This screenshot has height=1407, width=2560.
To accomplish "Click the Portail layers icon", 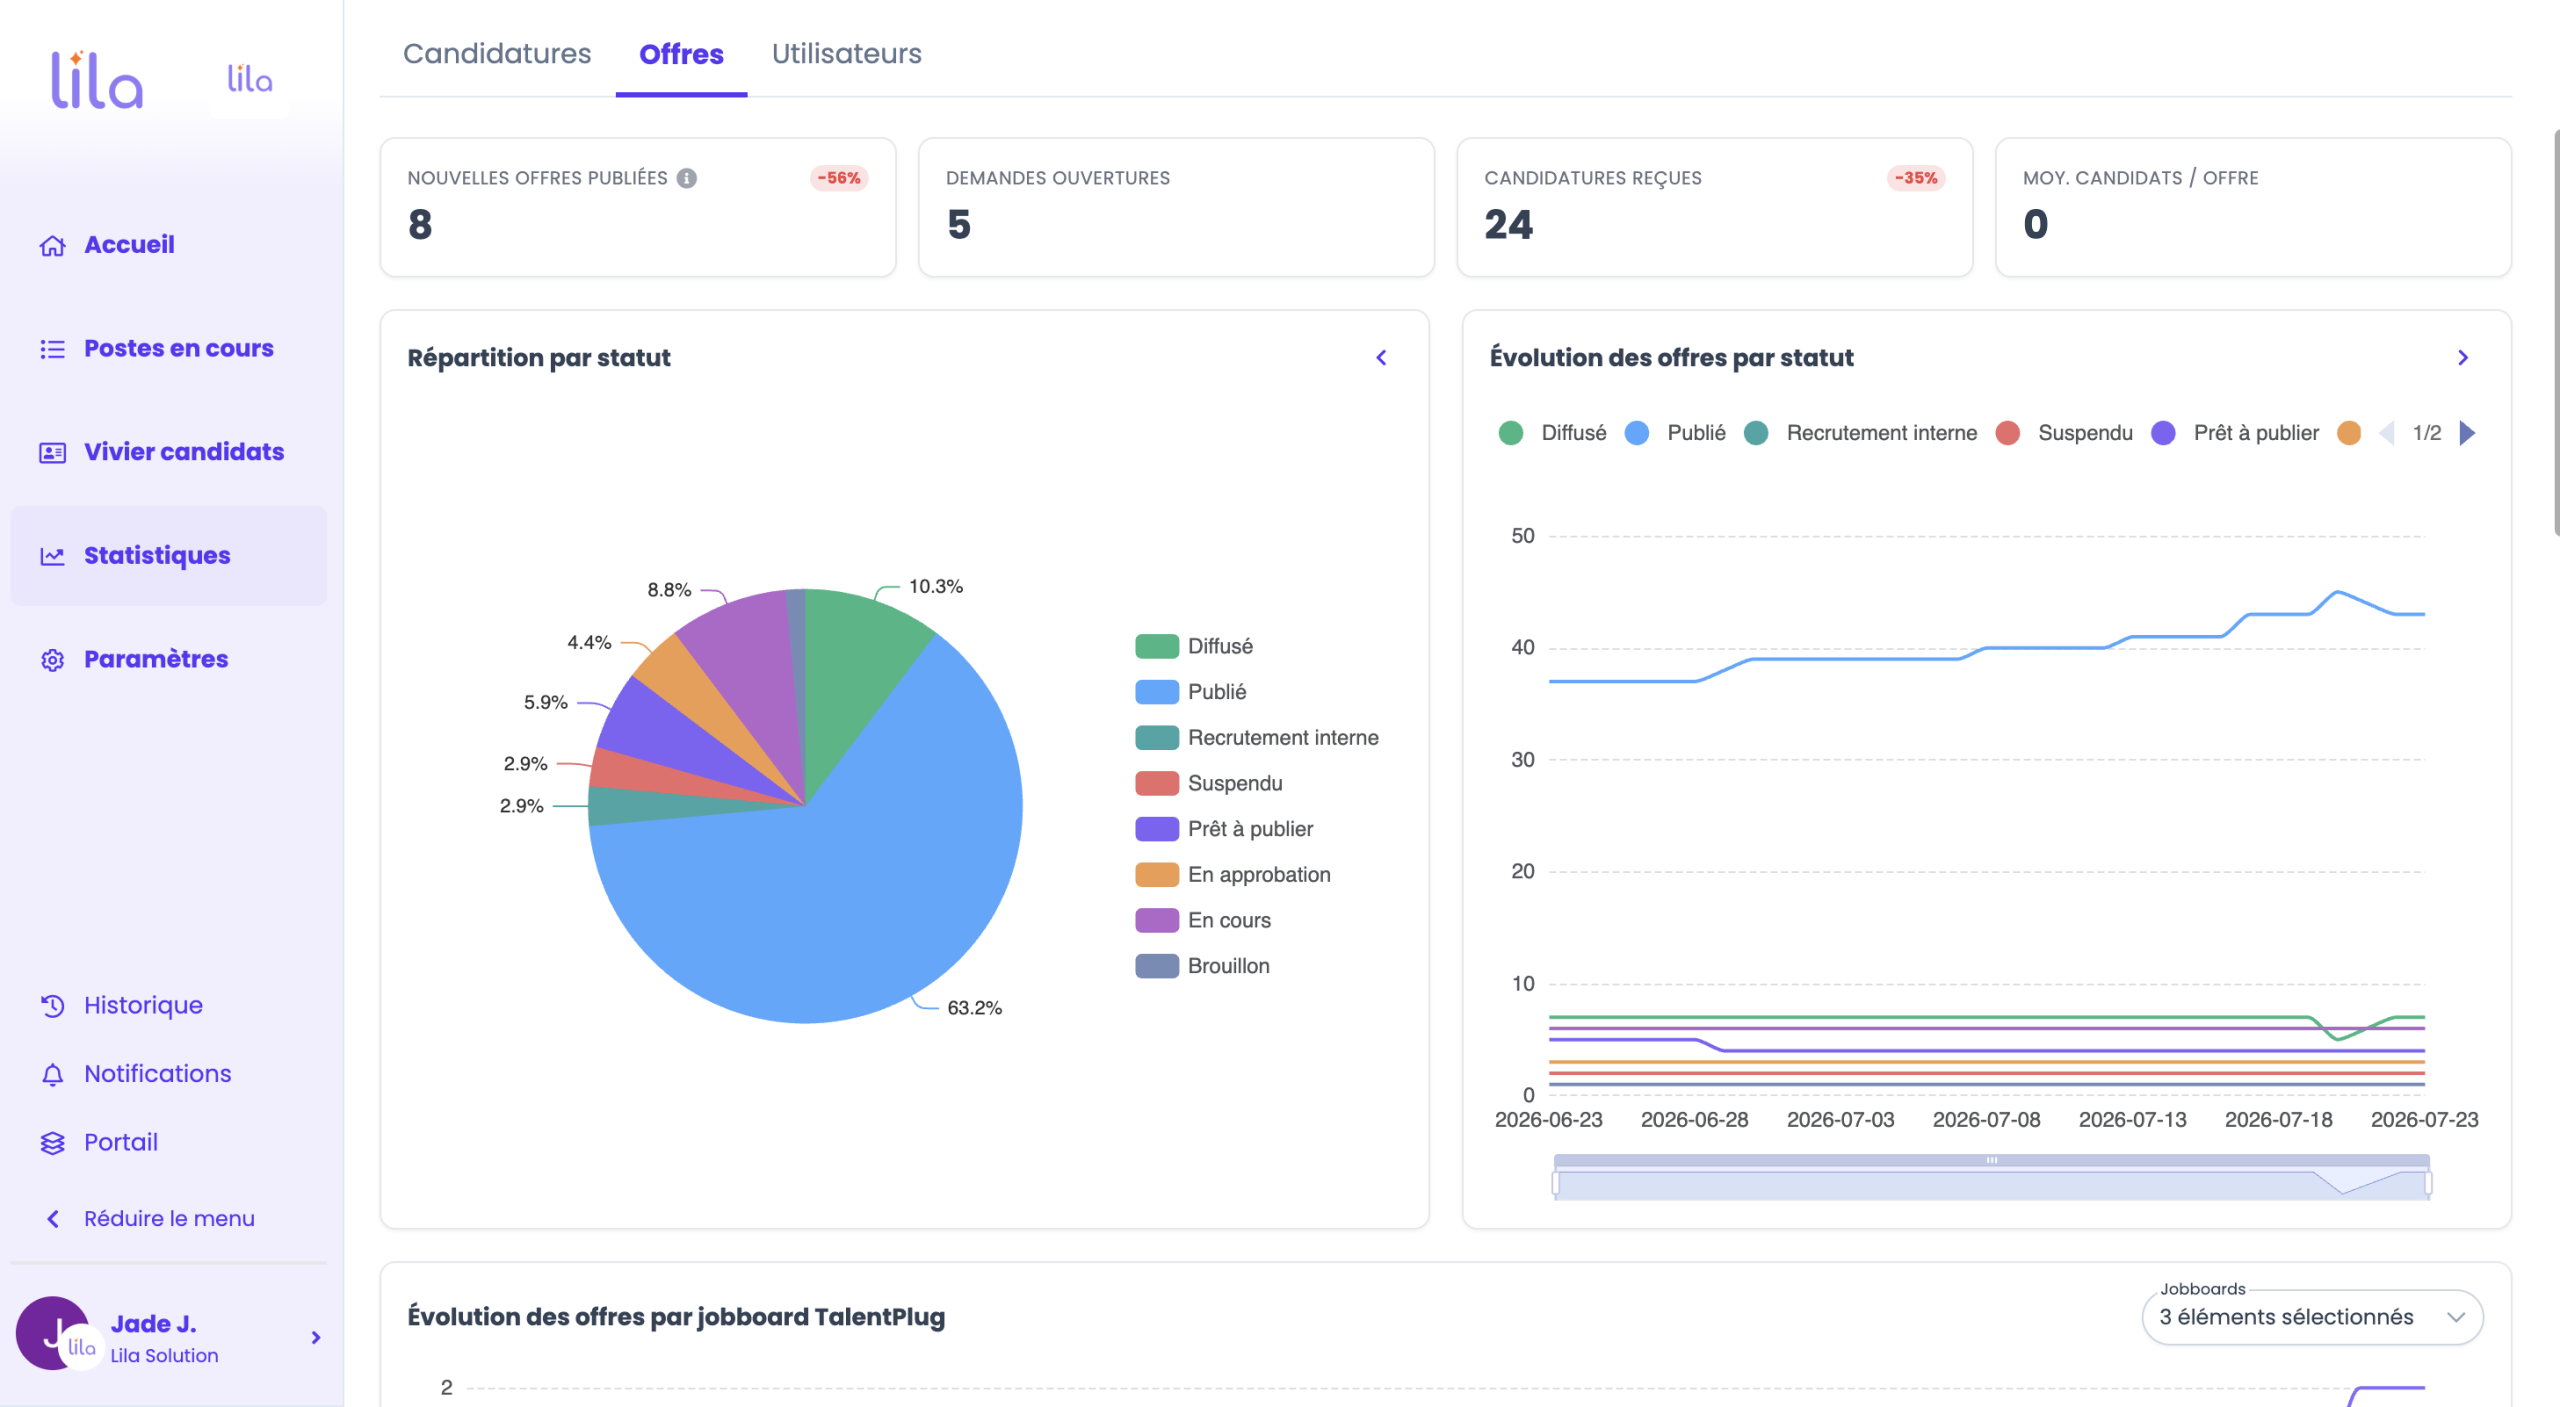I will [52, 1142].
